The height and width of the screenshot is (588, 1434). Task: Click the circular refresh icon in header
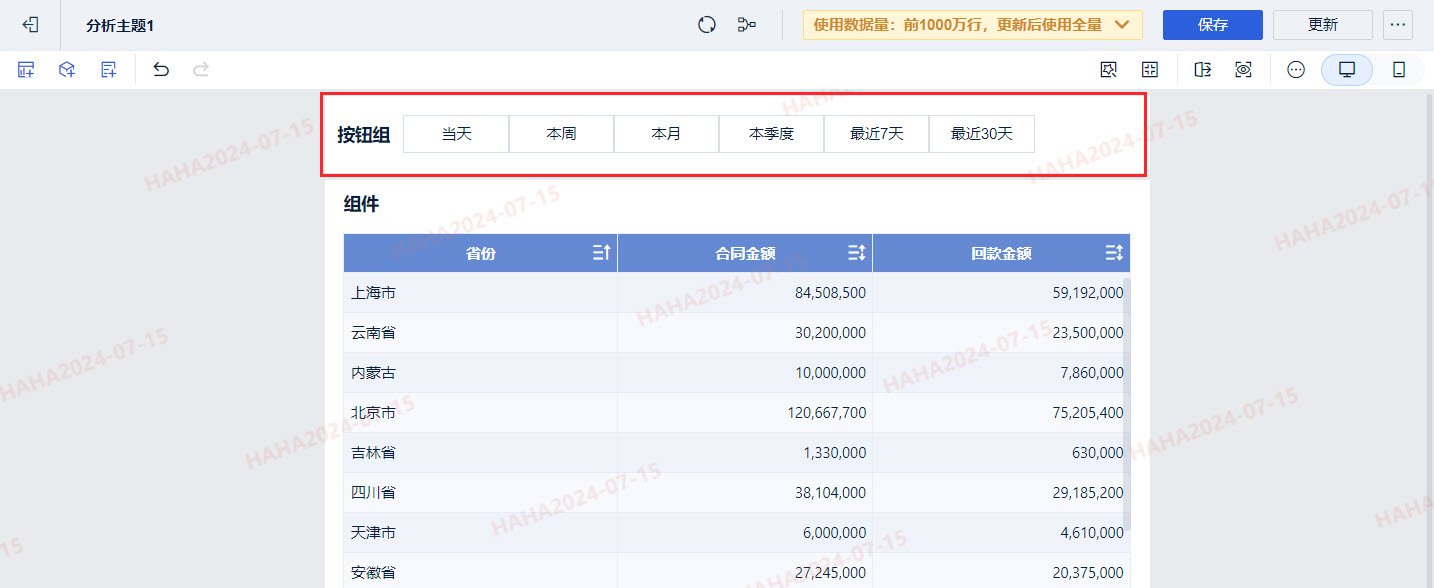(707, 25)
